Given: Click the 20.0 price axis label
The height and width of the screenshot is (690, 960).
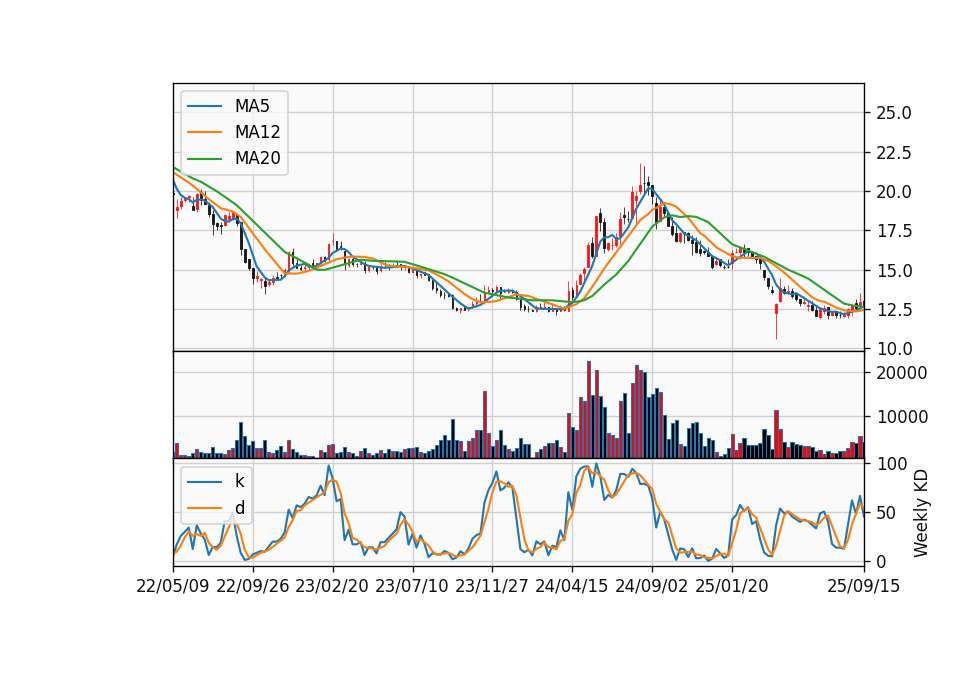Looking at the screenshot, I should pos(894,192).
